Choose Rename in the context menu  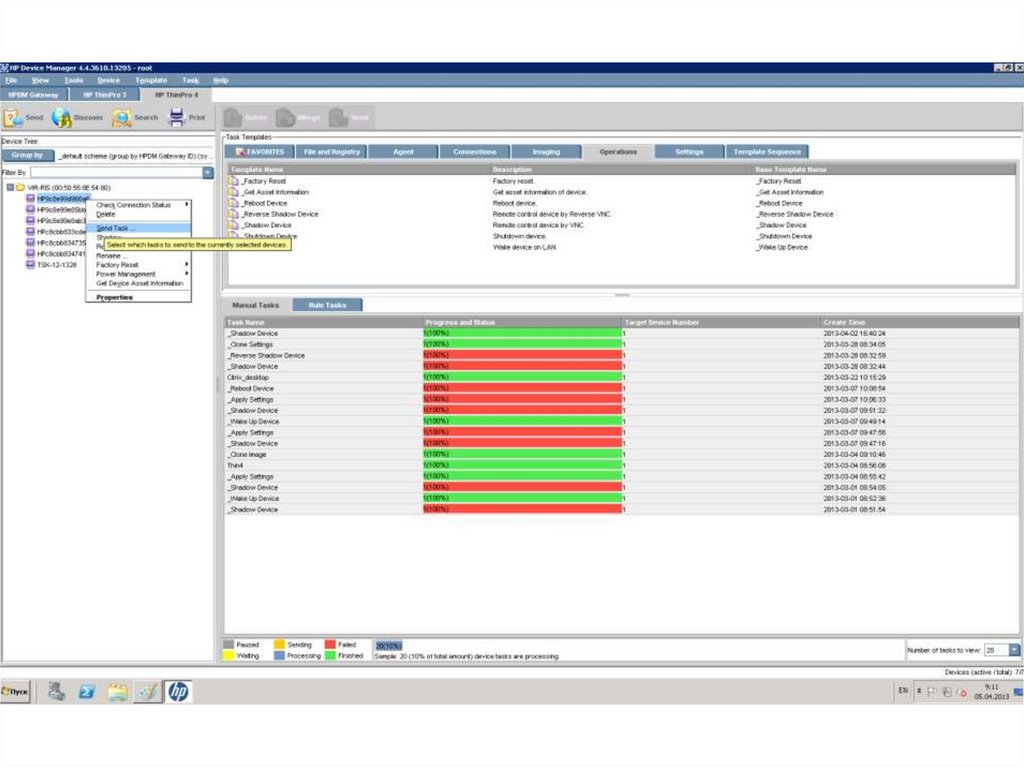tap(138, 255)
